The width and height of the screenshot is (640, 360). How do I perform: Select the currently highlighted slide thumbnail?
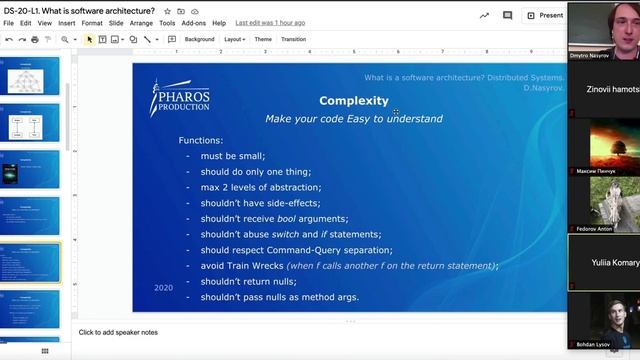pos(30,263)
